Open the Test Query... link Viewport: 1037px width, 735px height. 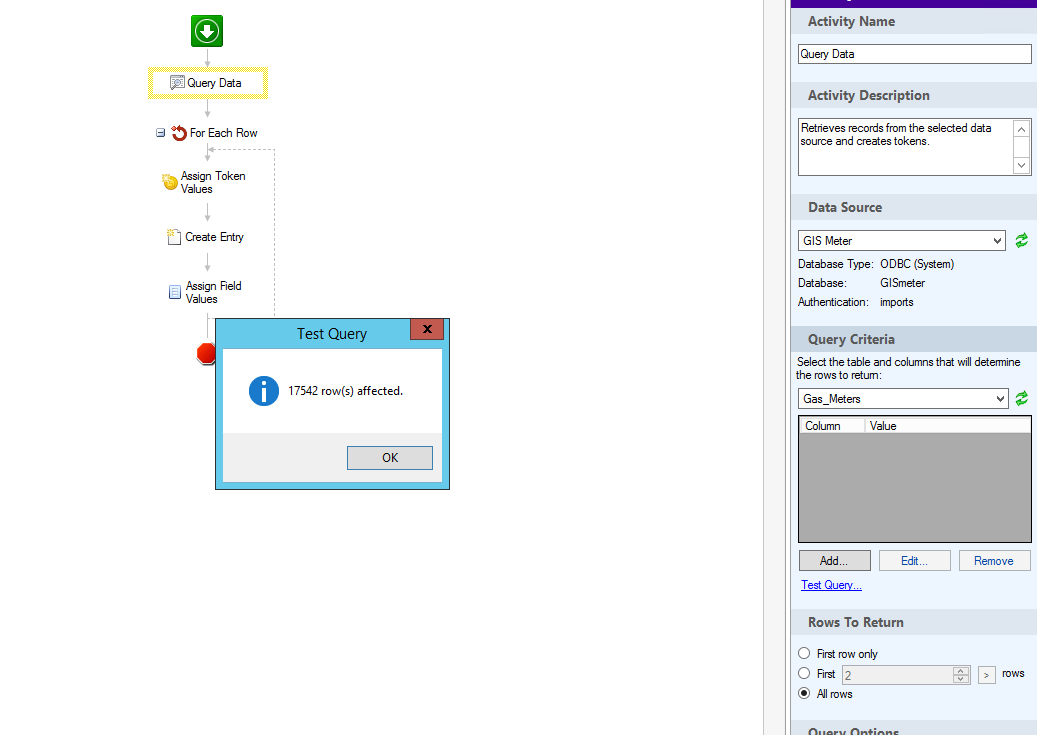click(x=831, y=585)
